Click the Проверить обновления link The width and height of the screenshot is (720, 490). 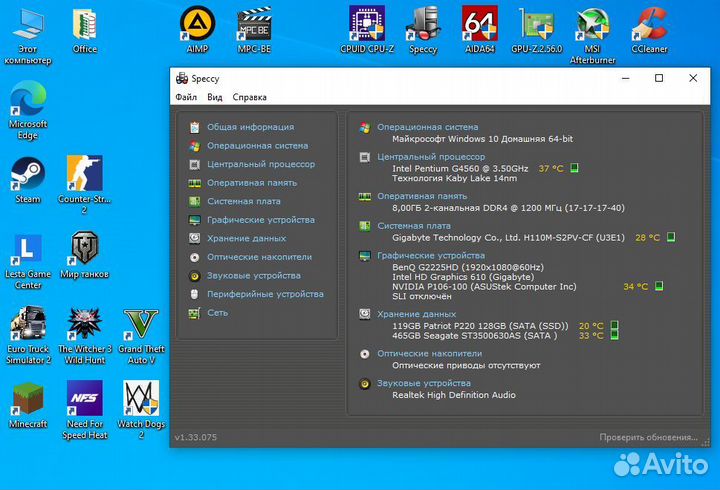pyautogui.click(x=648, y=437)
